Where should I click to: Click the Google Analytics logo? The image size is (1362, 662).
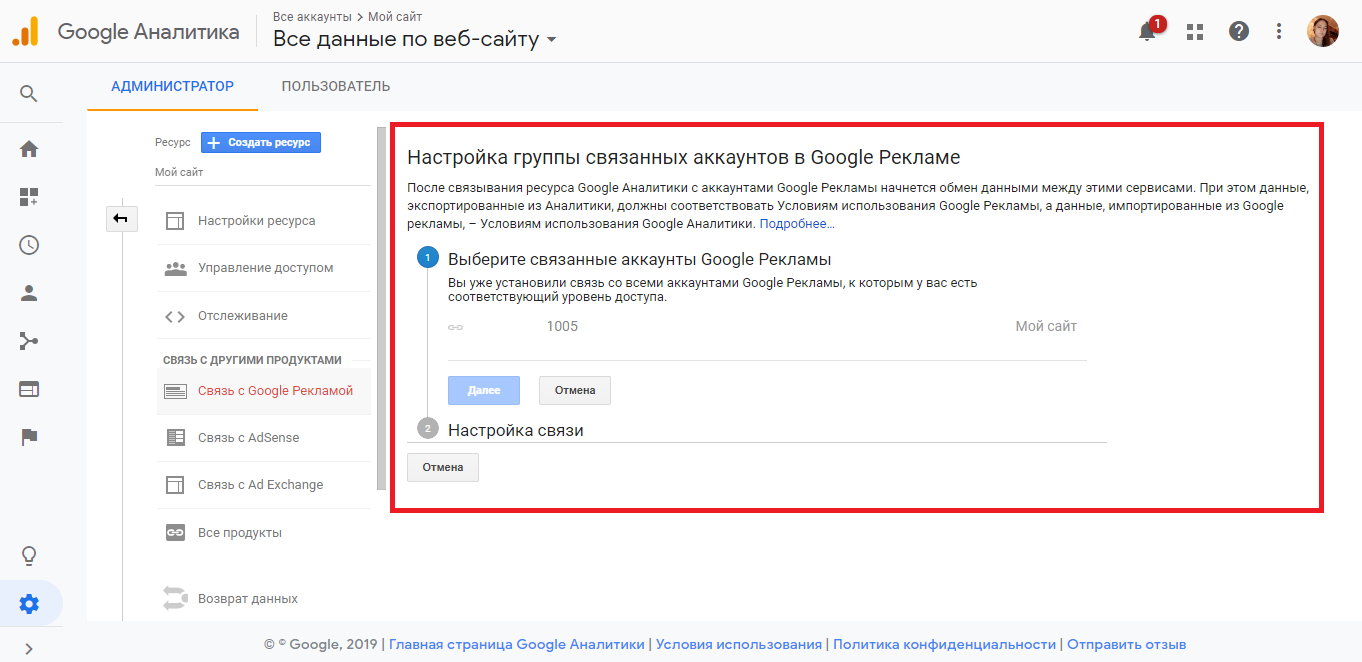(x=25, y=31)
